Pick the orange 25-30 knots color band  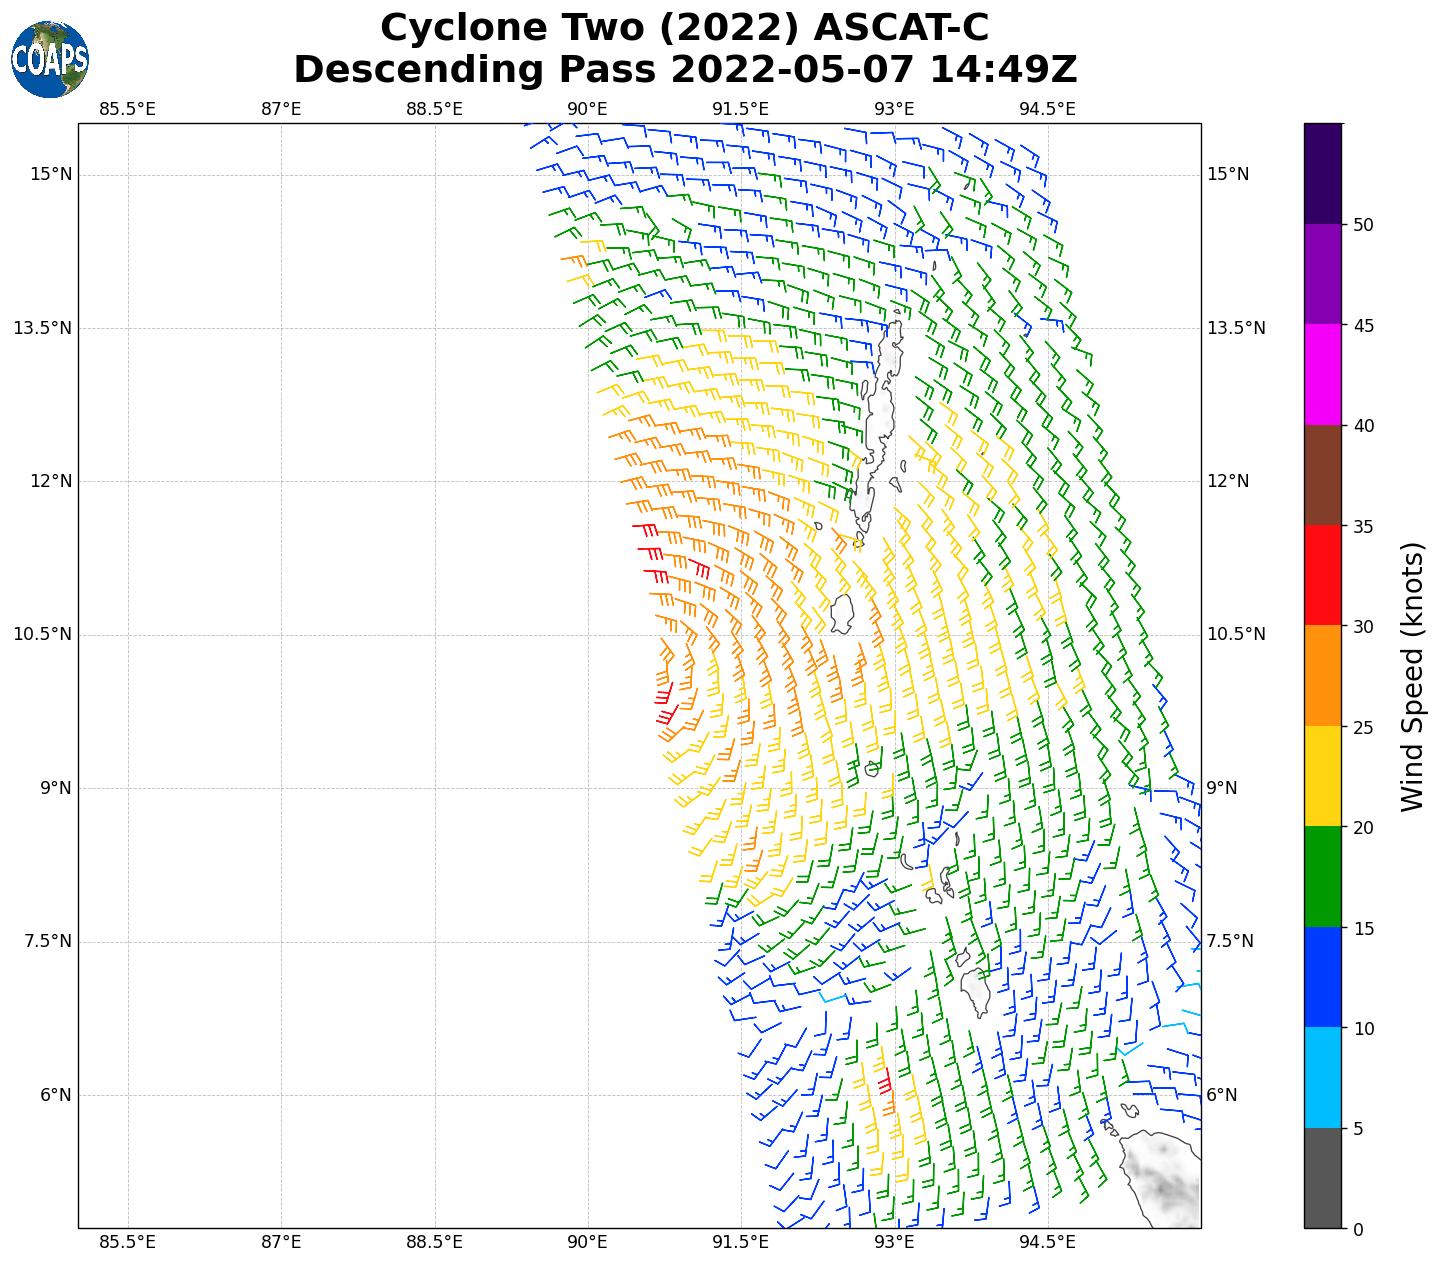[1322, 675]
